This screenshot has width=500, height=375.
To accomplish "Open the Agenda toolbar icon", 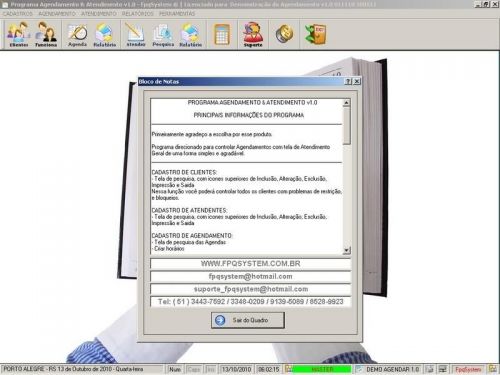I will tap(77, 34).
